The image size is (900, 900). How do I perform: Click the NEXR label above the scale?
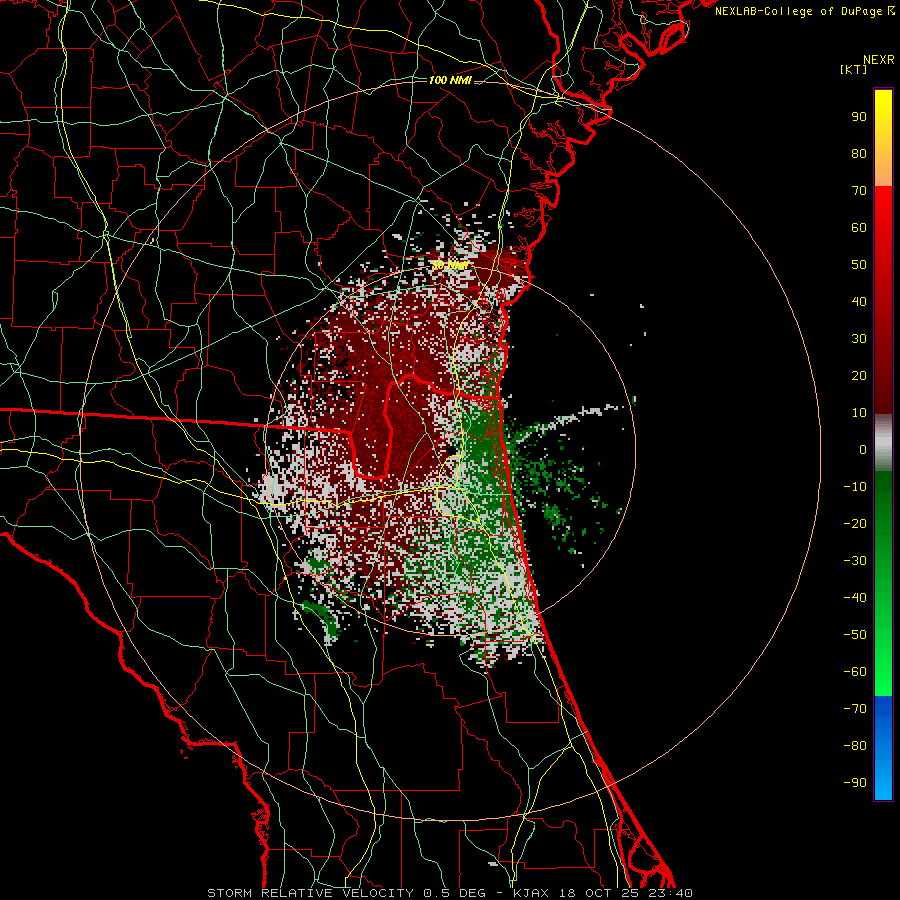point(879,60)
